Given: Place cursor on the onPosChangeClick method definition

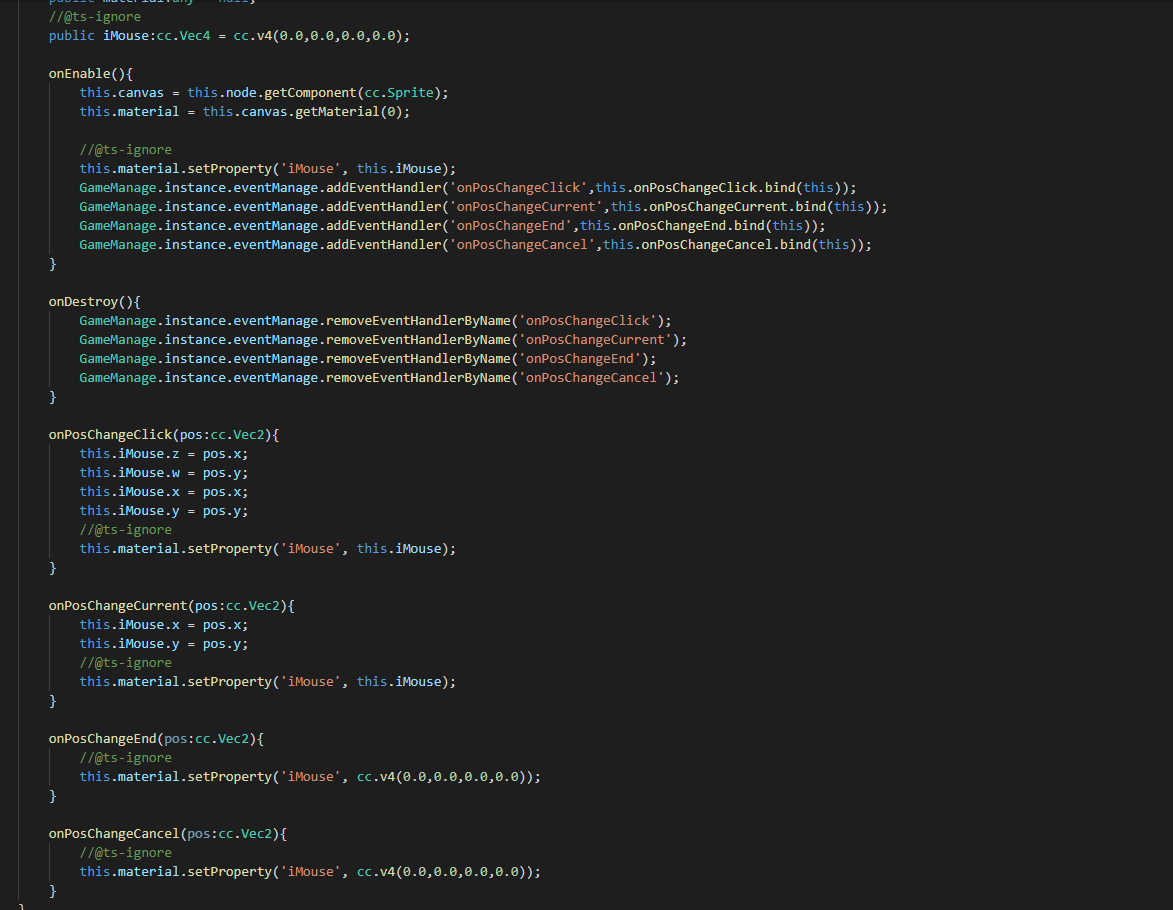Looking at the screenshot, I should click(x=110, y=435).
